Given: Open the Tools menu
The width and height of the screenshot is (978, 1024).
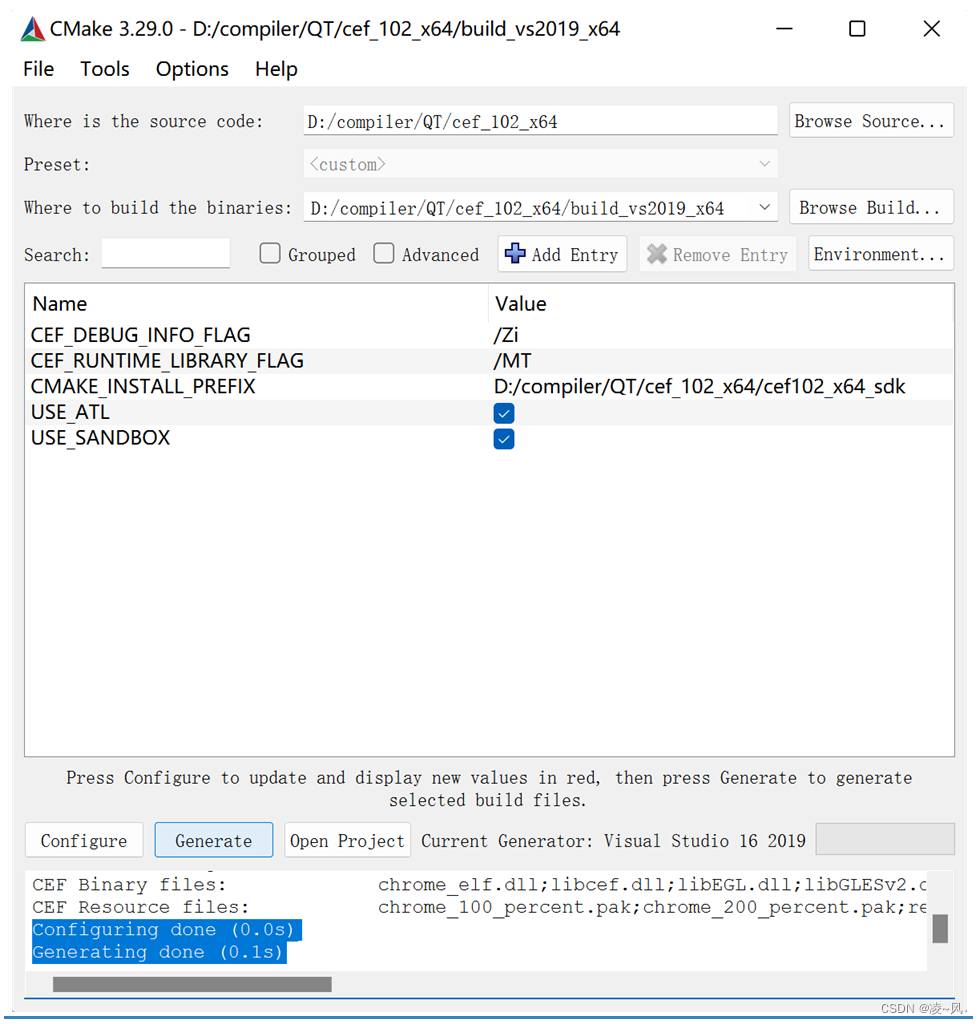Looking at the screenshot, I should [x=104, y=69].
